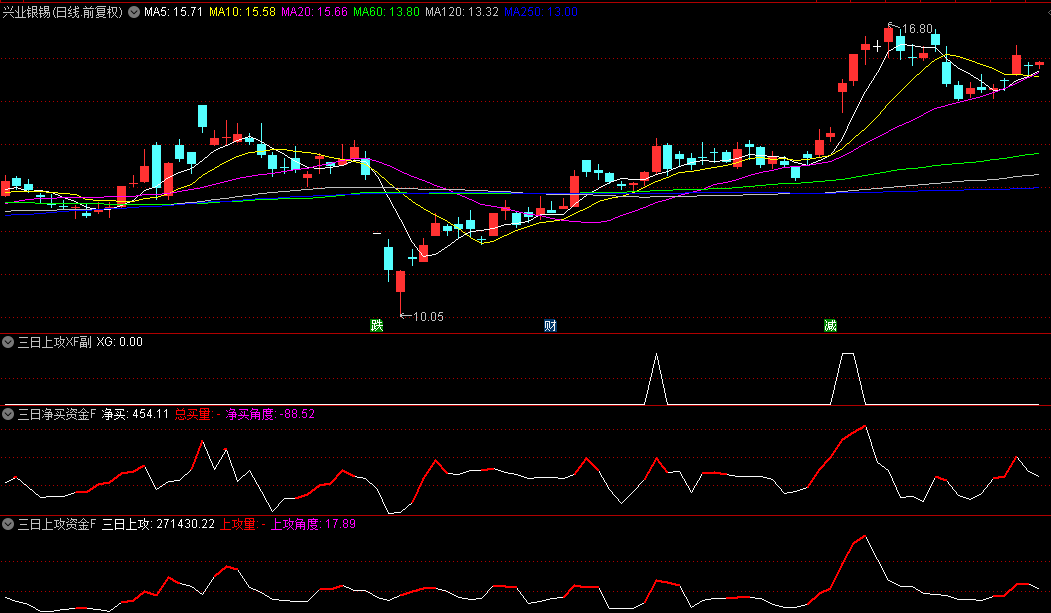
Task: Click the 10.05 low price arrow label
Action: 426,317
